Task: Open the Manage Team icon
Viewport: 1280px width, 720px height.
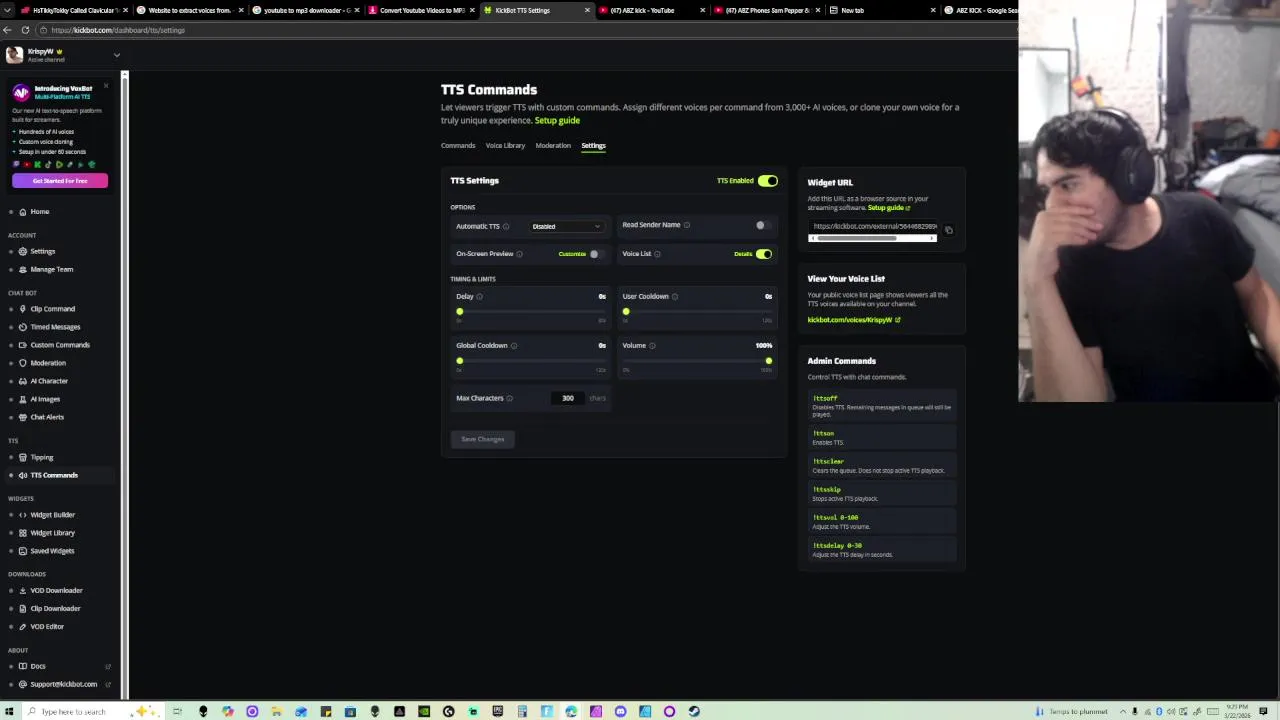Action: tap(23, 270)
